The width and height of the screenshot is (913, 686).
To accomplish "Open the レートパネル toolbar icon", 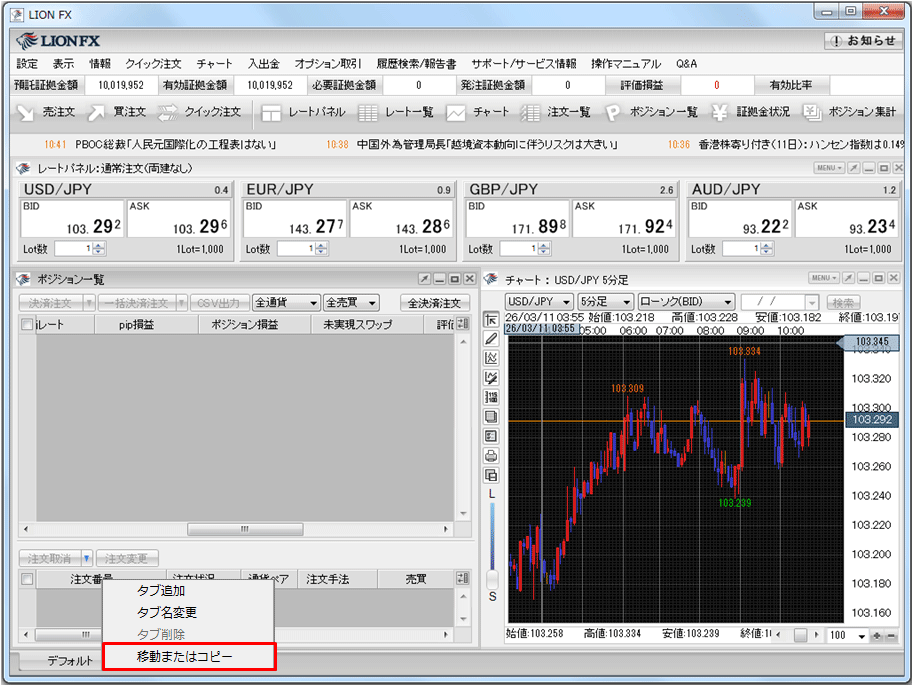I will (x=303, y=112).
